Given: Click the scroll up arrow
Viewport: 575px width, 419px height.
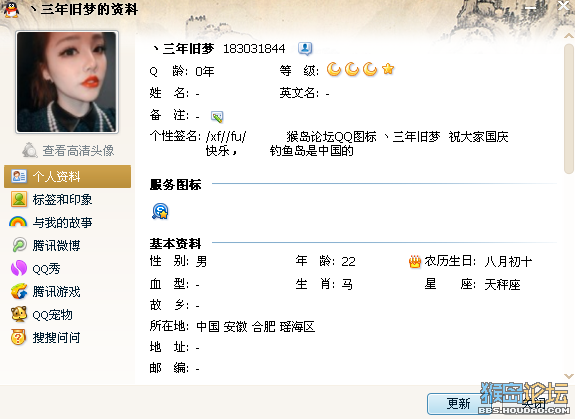Looking at the screenshot, I should (568, 36).
